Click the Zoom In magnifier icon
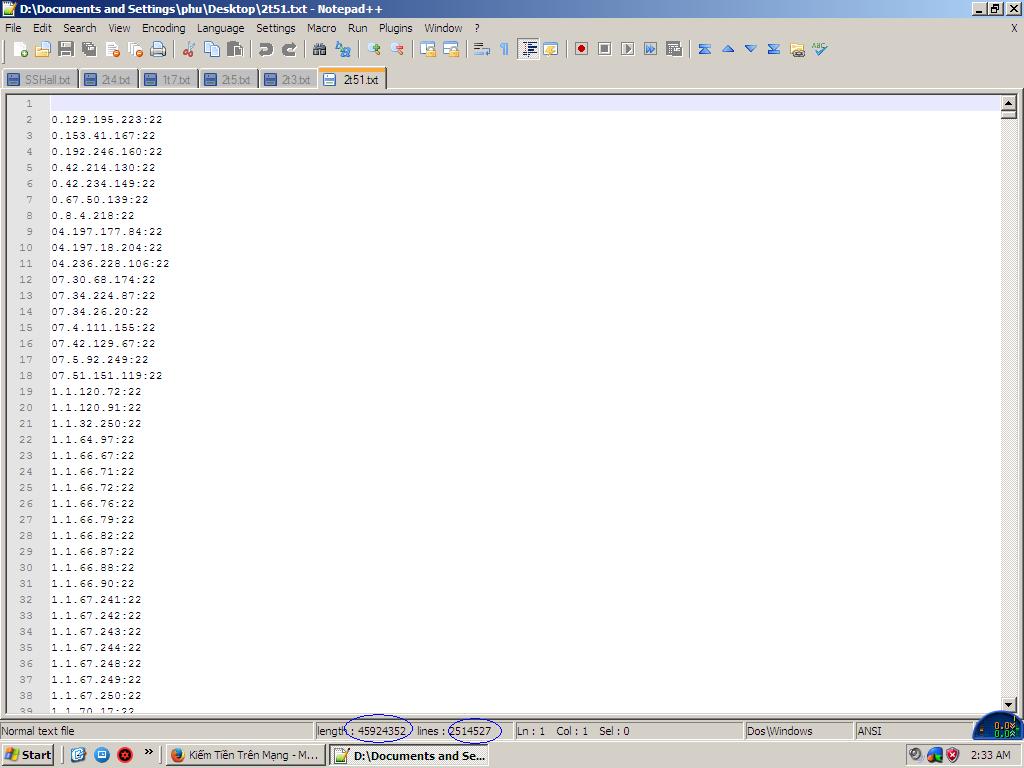1024x768 pixels. tap(374, 49)
